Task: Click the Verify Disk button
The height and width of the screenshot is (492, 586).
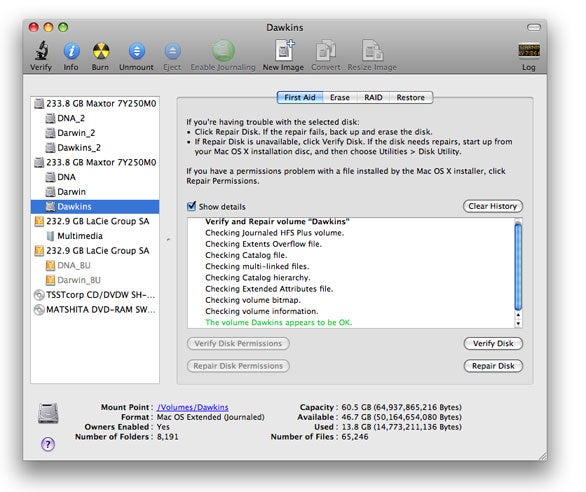Action: (493, 344)
